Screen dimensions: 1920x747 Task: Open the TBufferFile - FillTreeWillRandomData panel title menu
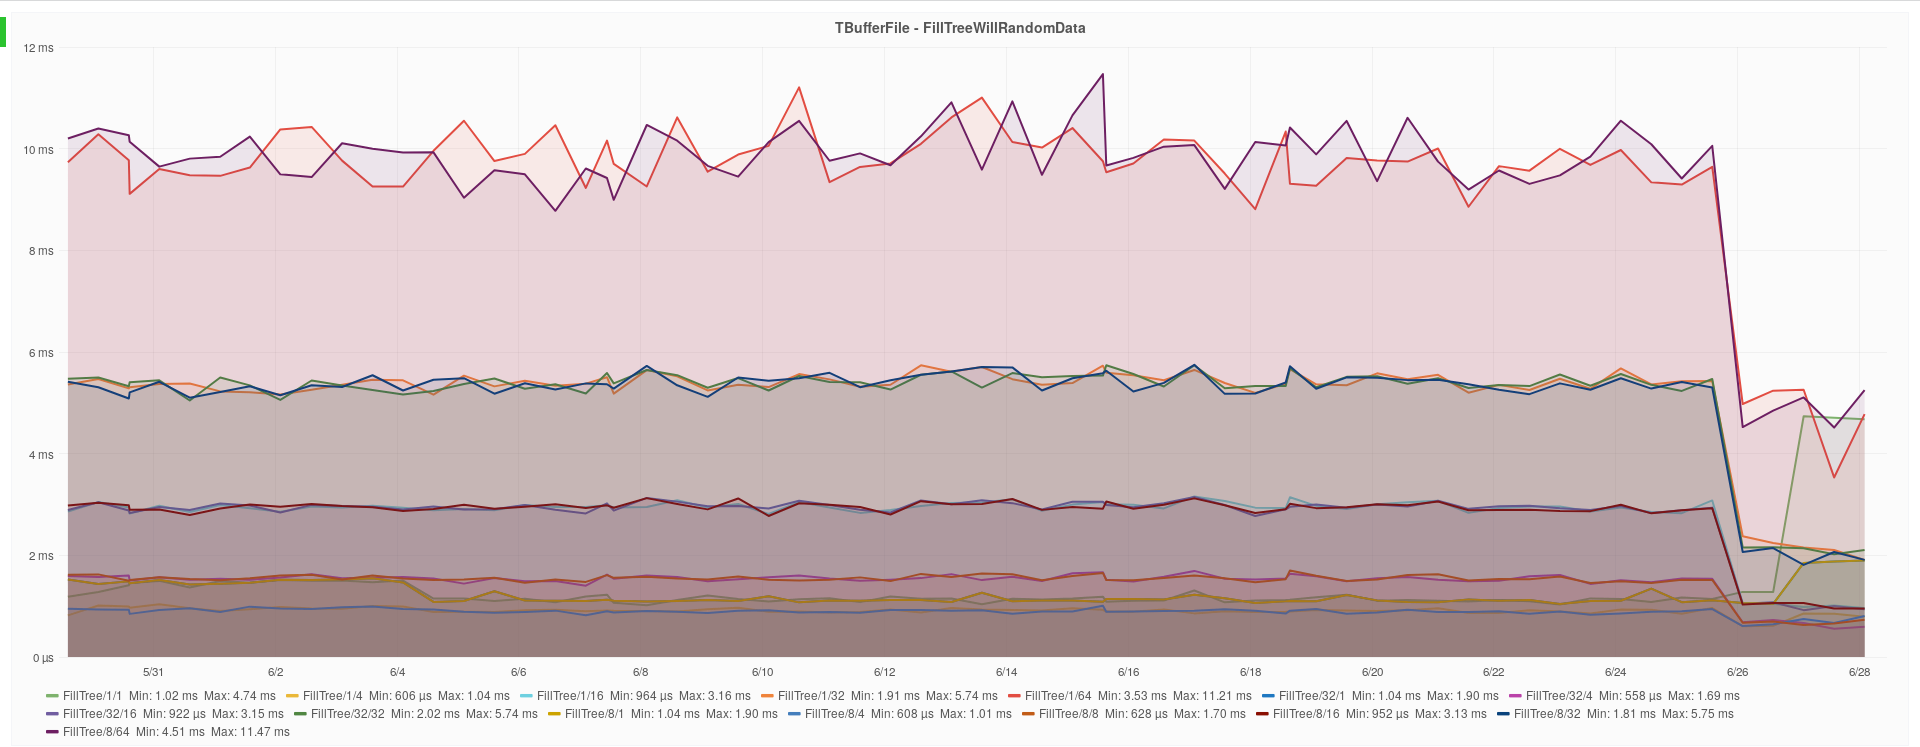959,28
